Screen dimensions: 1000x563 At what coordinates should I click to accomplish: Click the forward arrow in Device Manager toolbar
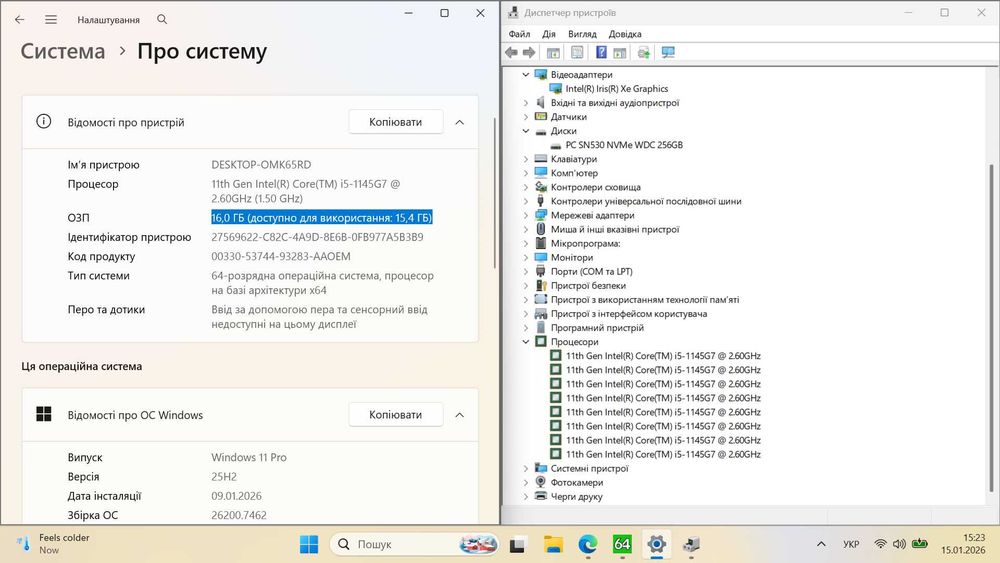[529, 52]
